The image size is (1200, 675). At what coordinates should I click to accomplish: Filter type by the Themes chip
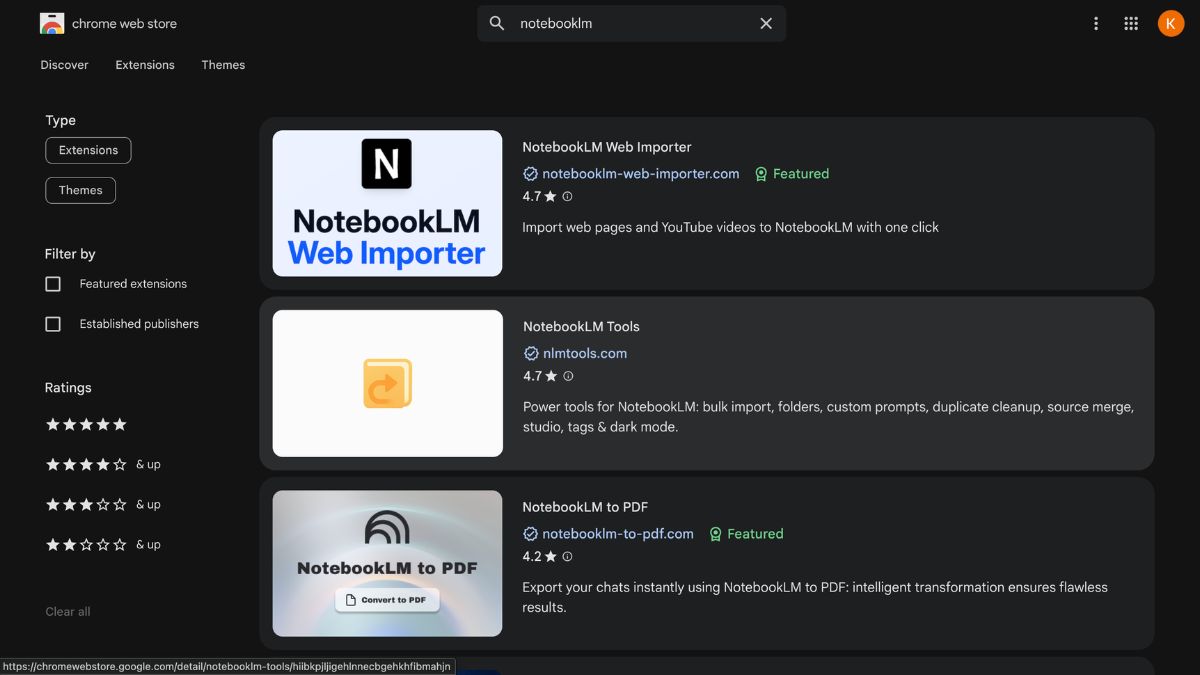[x=80, y=190]
